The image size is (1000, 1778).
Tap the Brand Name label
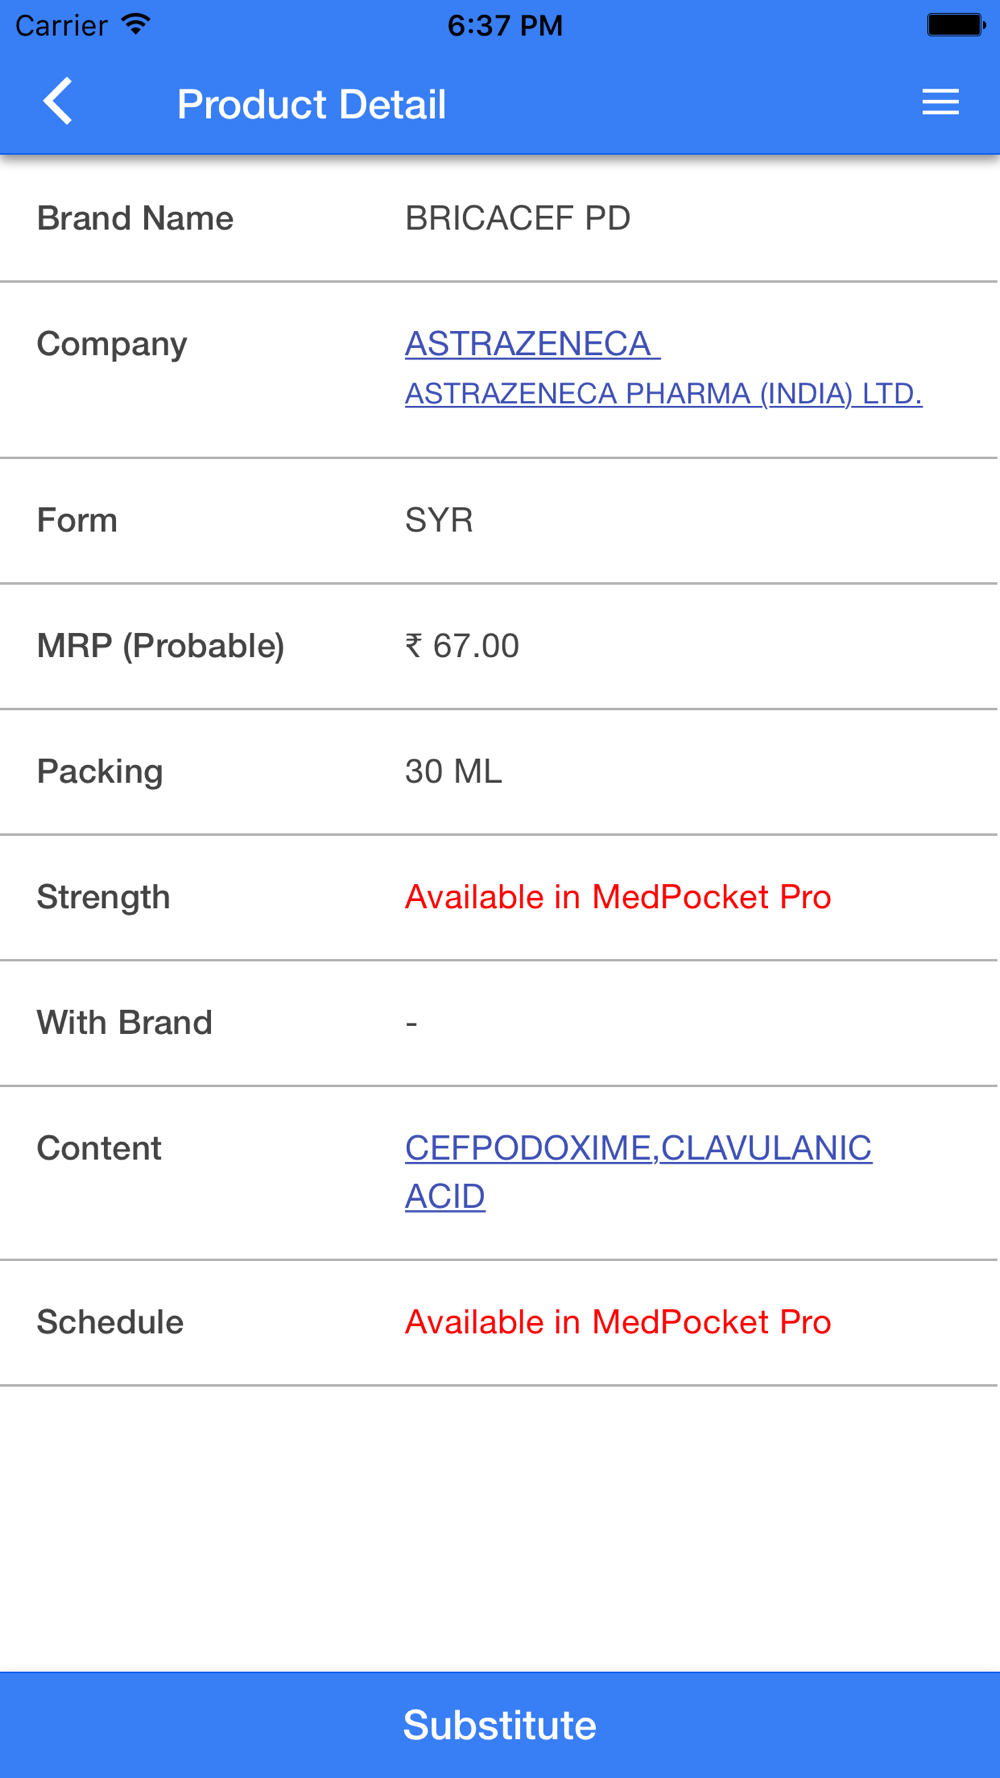pyautogui.click(x=135, y=218)
